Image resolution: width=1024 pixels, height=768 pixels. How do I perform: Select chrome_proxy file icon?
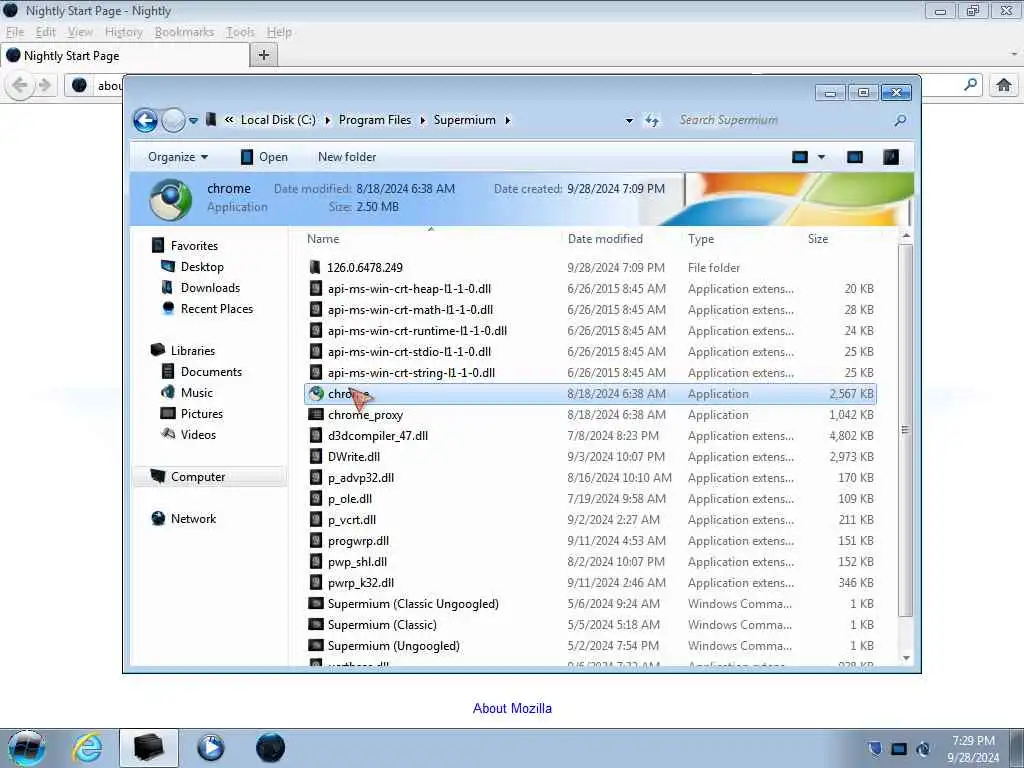click(316, 415)
